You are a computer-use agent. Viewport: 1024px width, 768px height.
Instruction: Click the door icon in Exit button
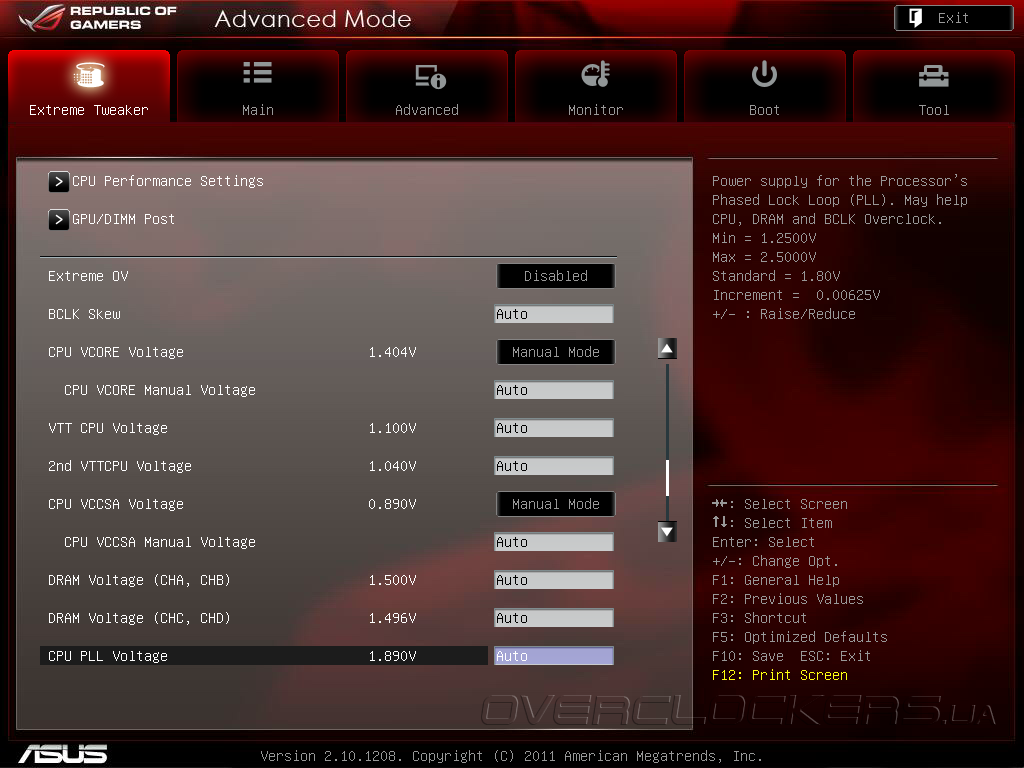(x=916, y=18)
